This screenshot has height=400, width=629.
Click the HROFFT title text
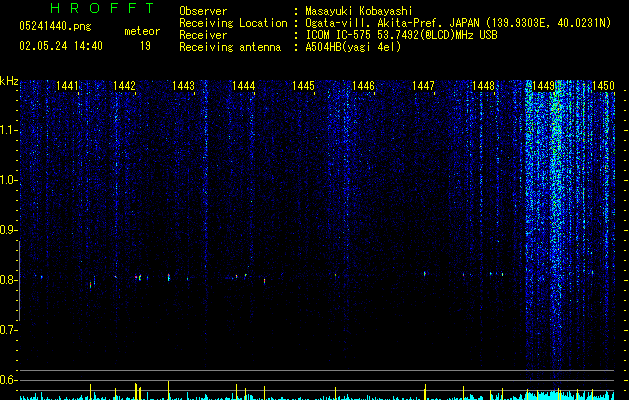pyautogui.click(x=102, y=8)
